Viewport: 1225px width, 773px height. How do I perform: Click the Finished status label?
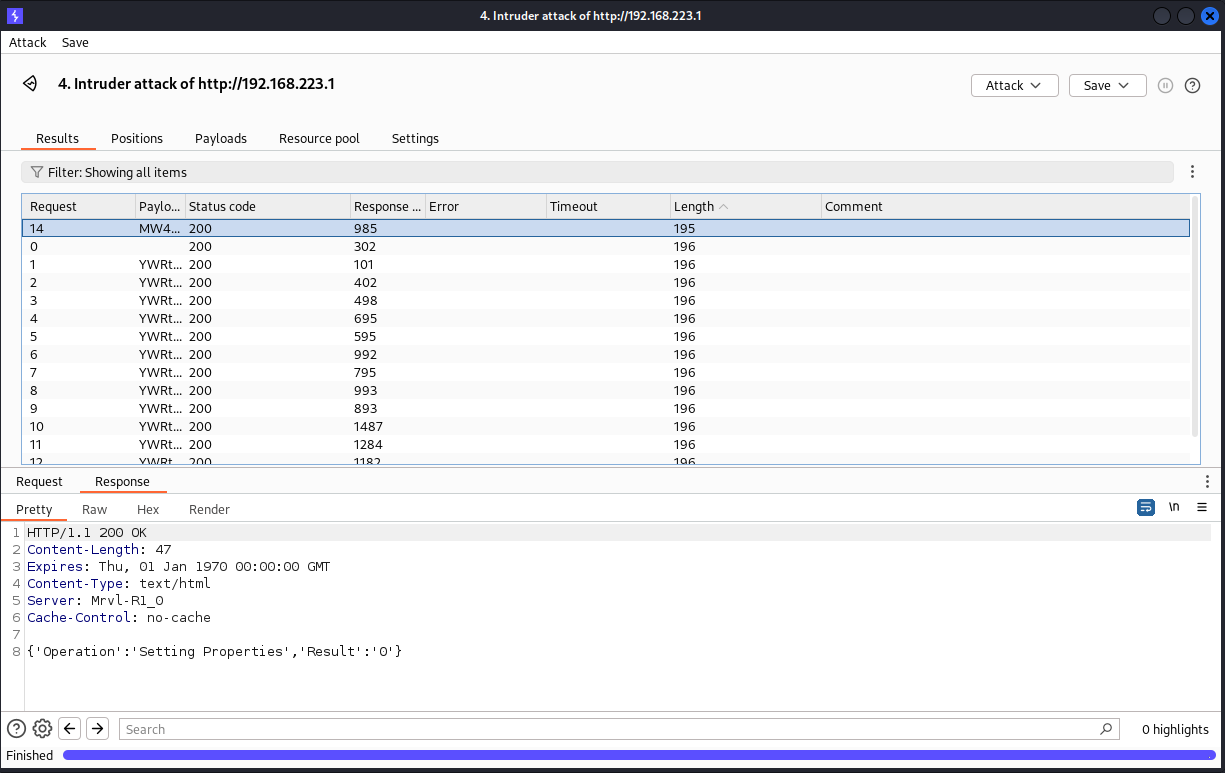(x=30, y=755)
